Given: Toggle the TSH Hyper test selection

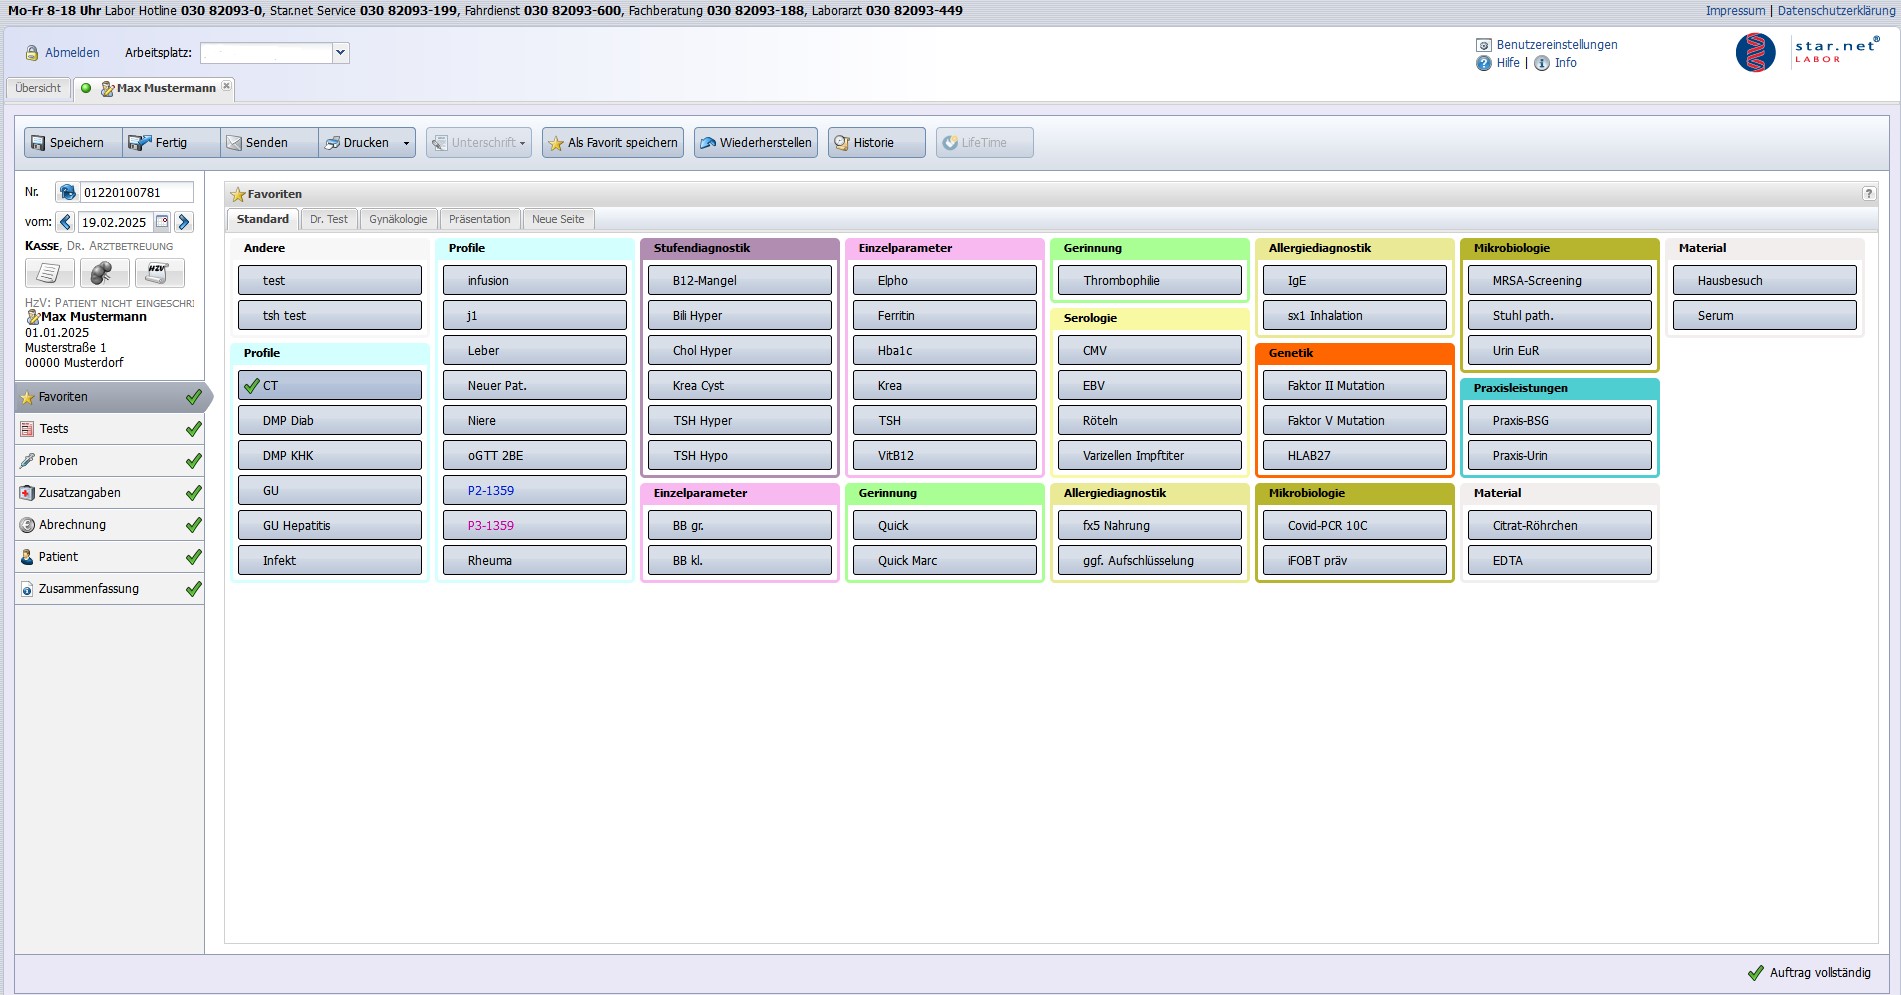Looking at the screenshot, I should (739, 421).
